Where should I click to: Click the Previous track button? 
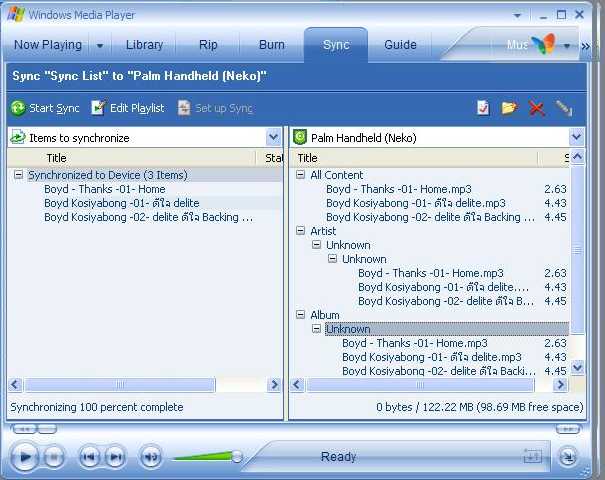coord(89,457)
